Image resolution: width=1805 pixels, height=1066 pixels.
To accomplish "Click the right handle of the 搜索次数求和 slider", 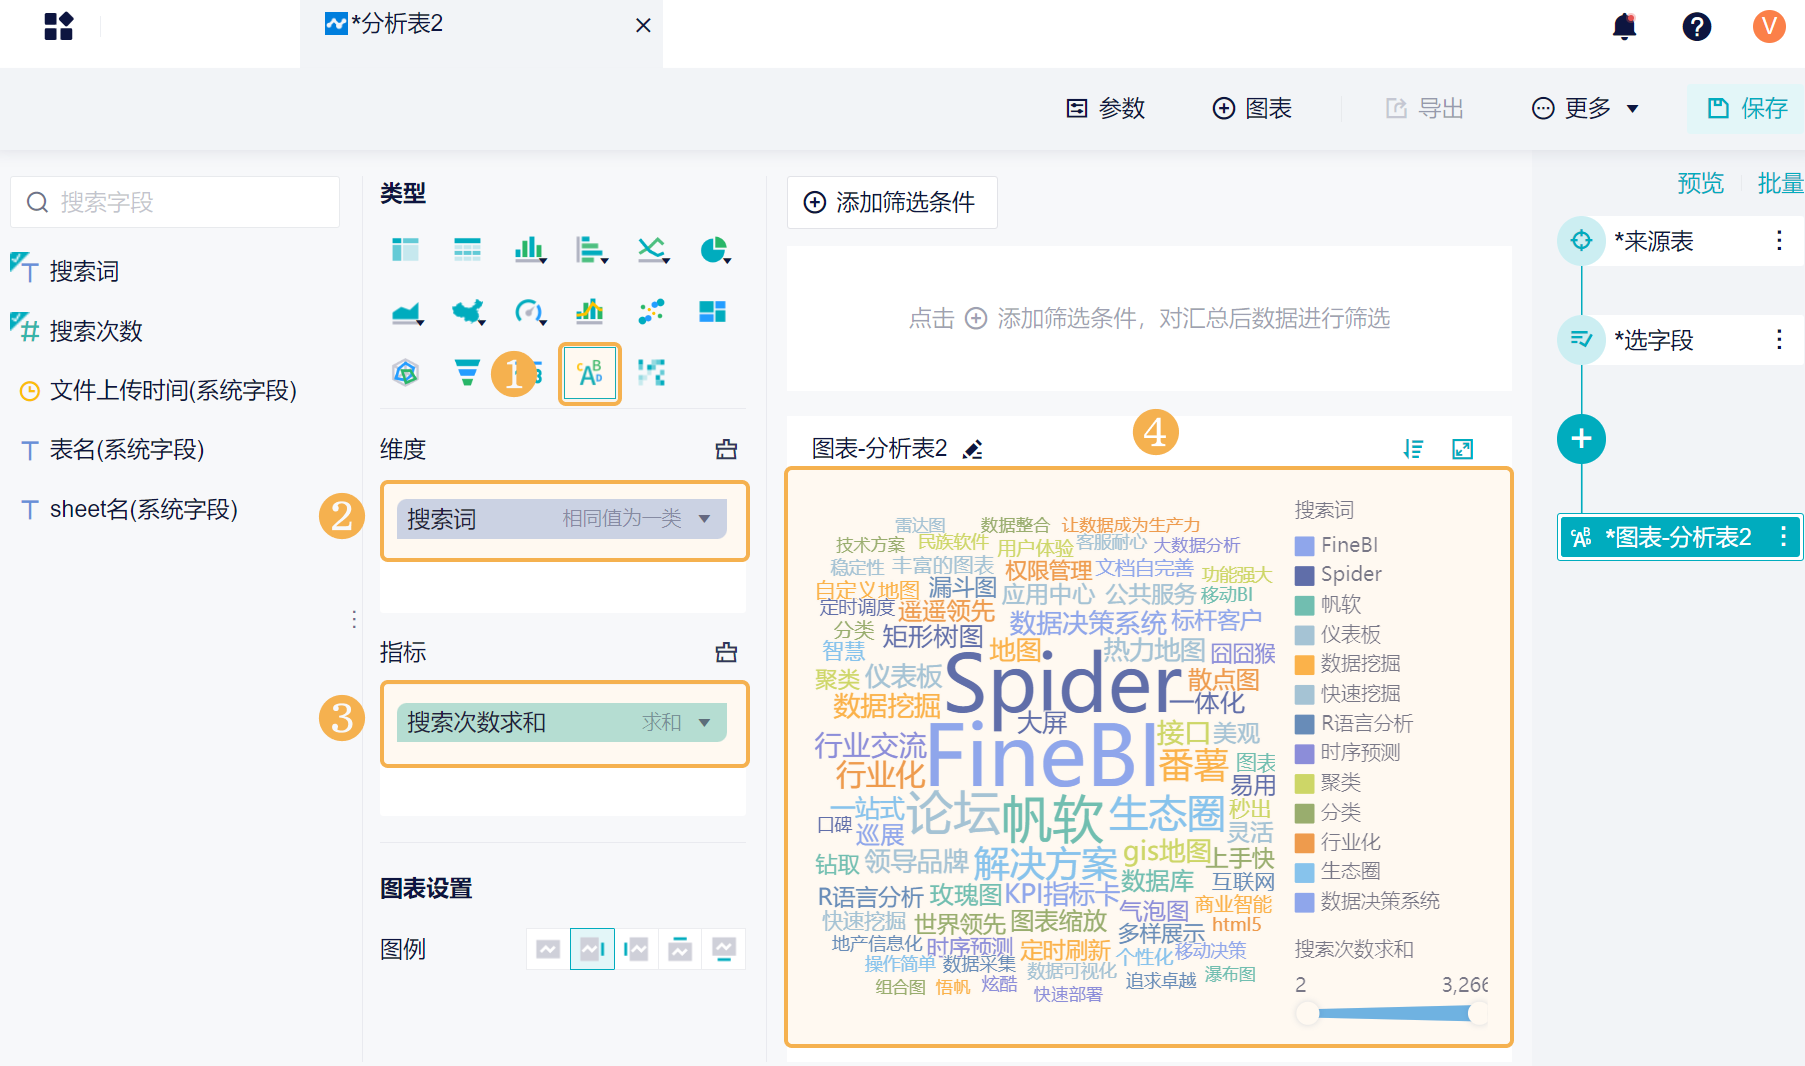I will click(x=1477, y=1014).
